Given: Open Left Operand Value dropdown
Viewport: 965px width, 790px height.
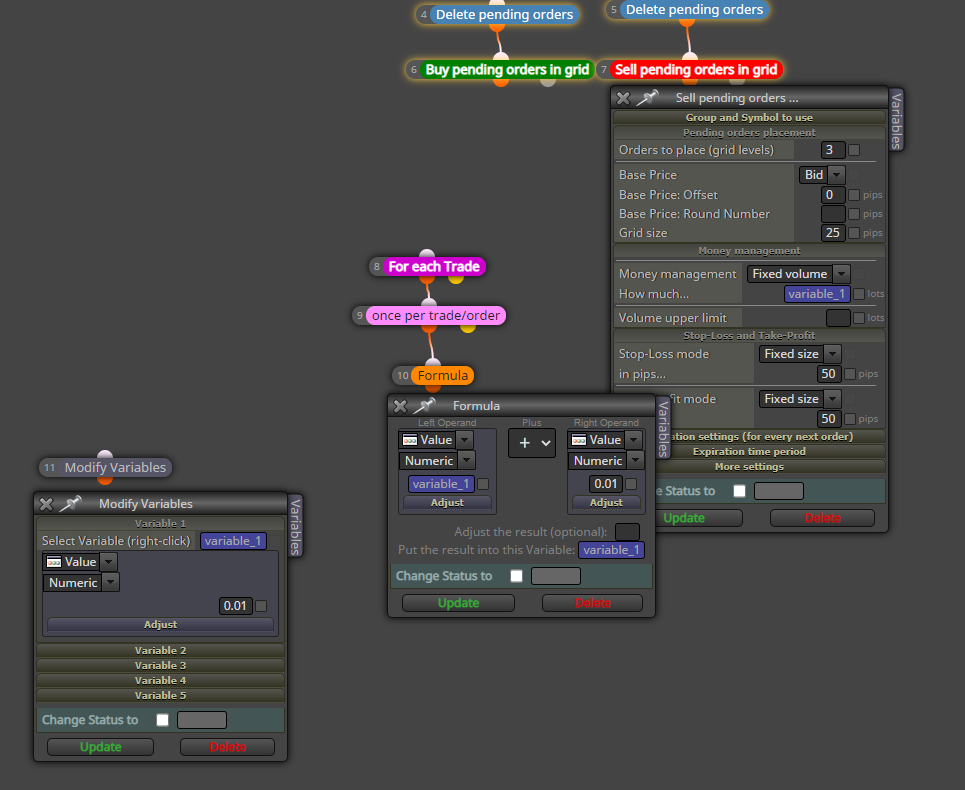Looking at the screenshot, I should 436,440.
